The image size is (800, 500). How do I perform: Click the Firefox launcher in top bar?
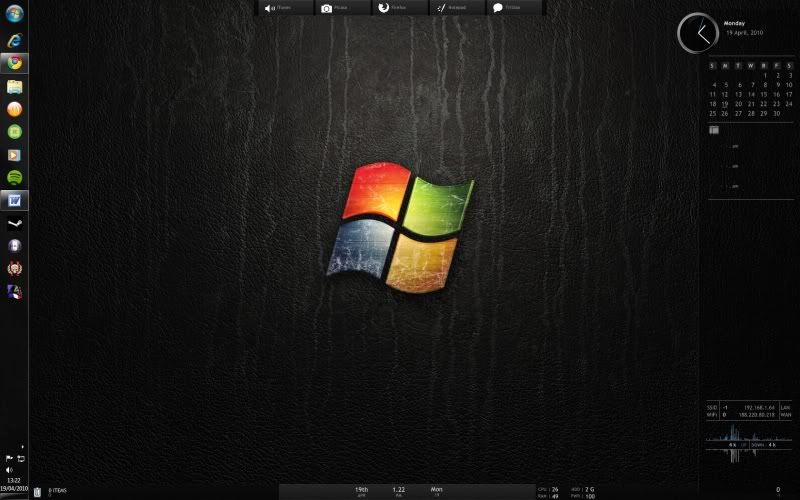399,8
